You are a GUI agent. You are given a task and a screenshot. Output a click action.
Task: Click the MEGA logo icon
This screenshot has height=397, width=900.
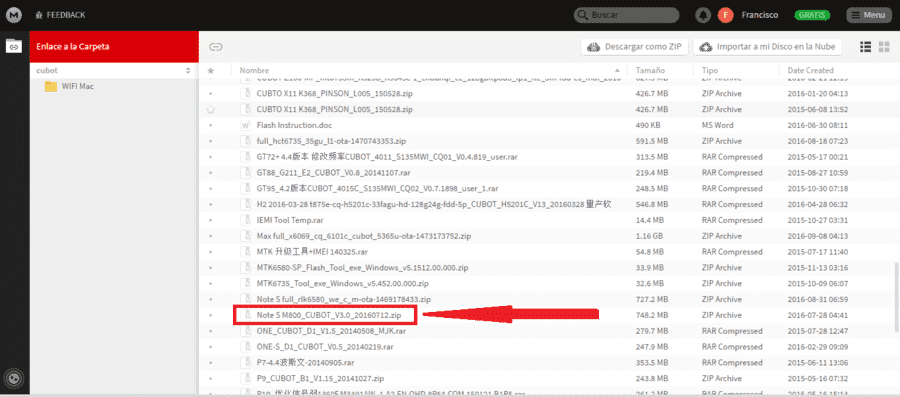14,15
